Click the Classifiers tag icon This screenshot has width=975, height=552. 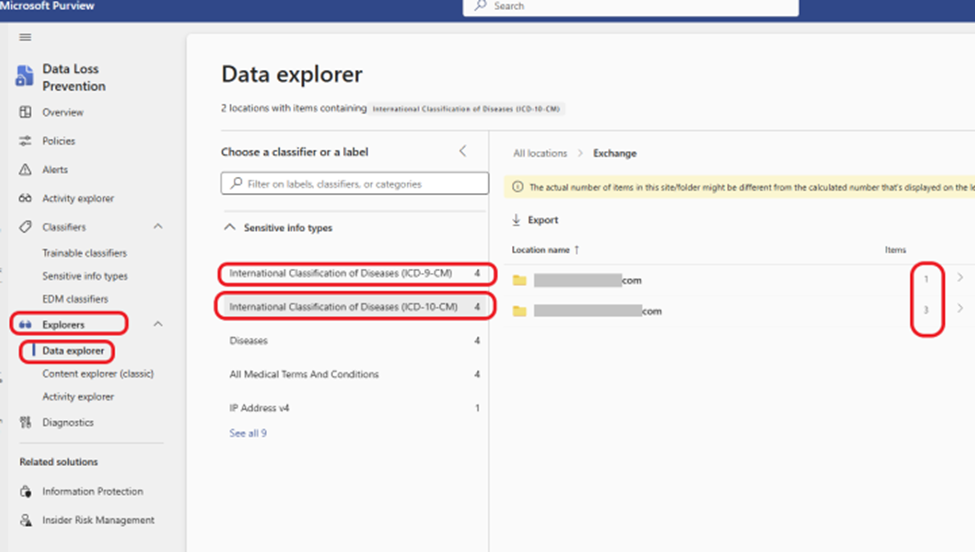coord(25,227)
